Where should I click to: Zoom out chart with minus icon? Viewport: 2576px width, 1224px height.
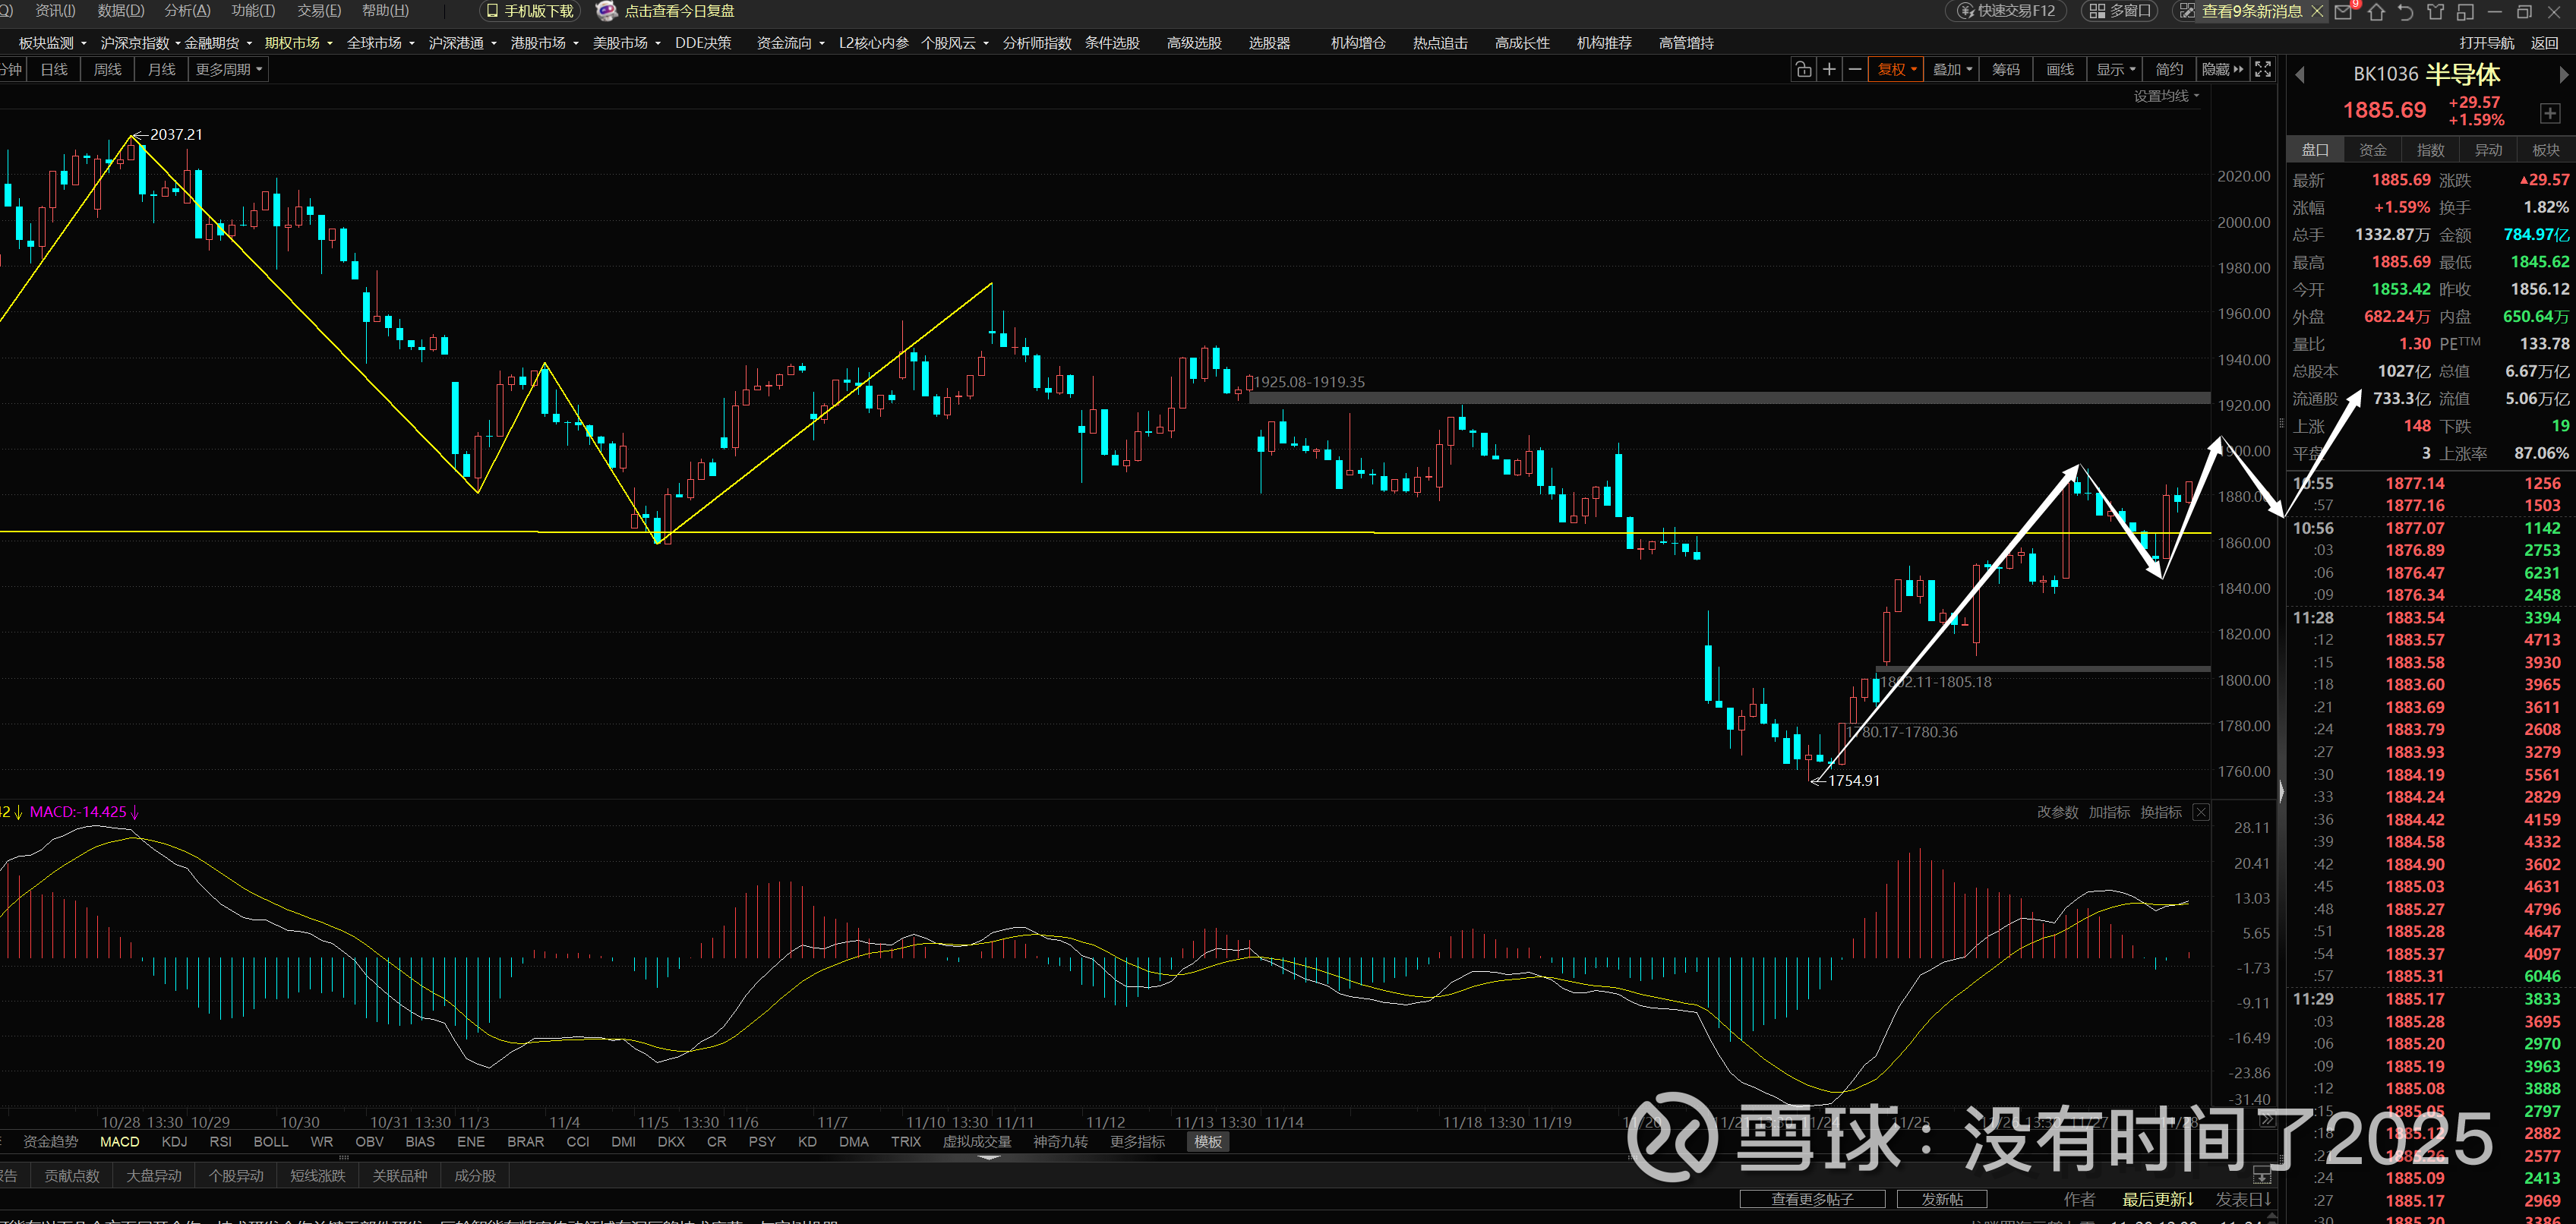[1855, 69]
